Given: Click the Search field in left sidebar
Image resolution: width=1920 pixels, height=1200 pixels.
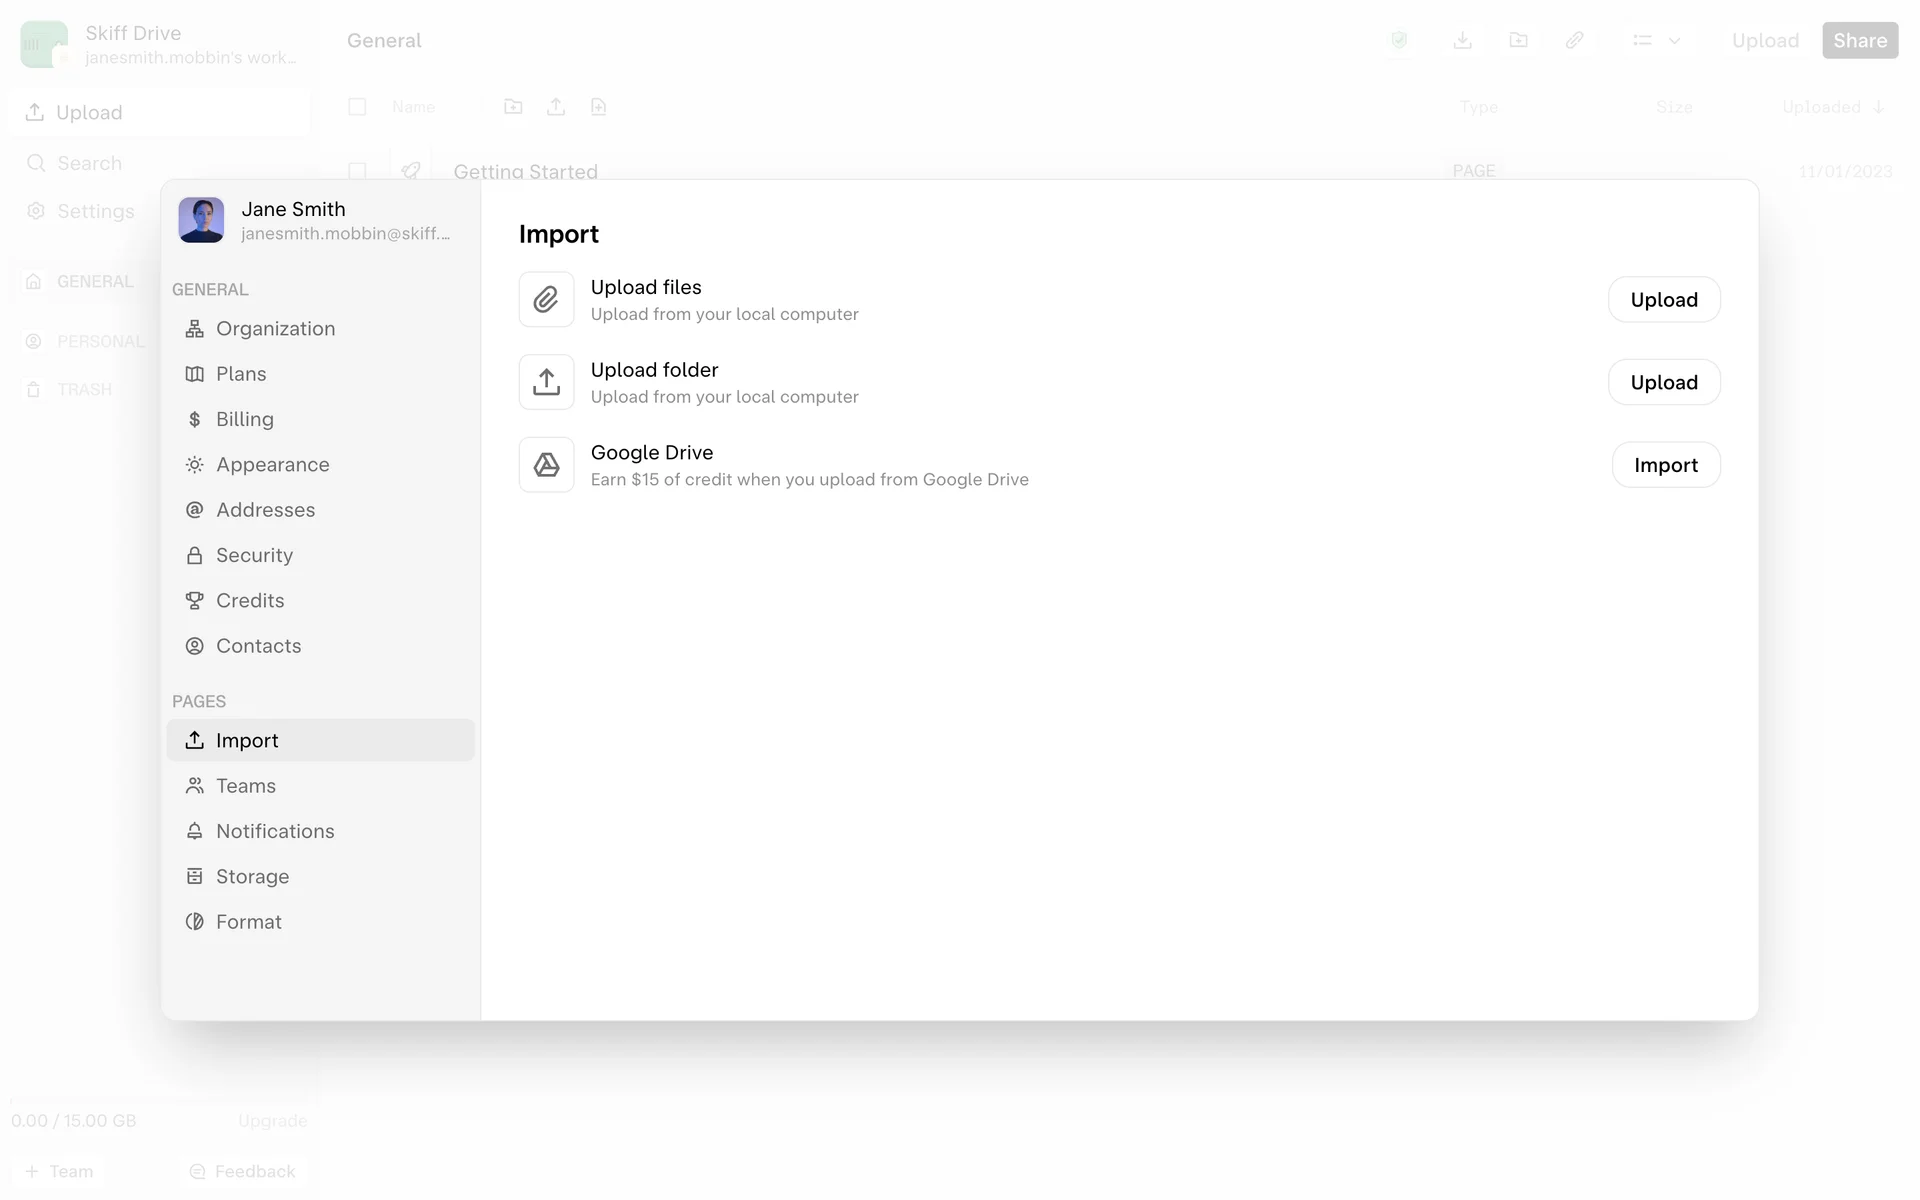Looking at the screenshot, I should pyautogui.click(x=90, y=163).
